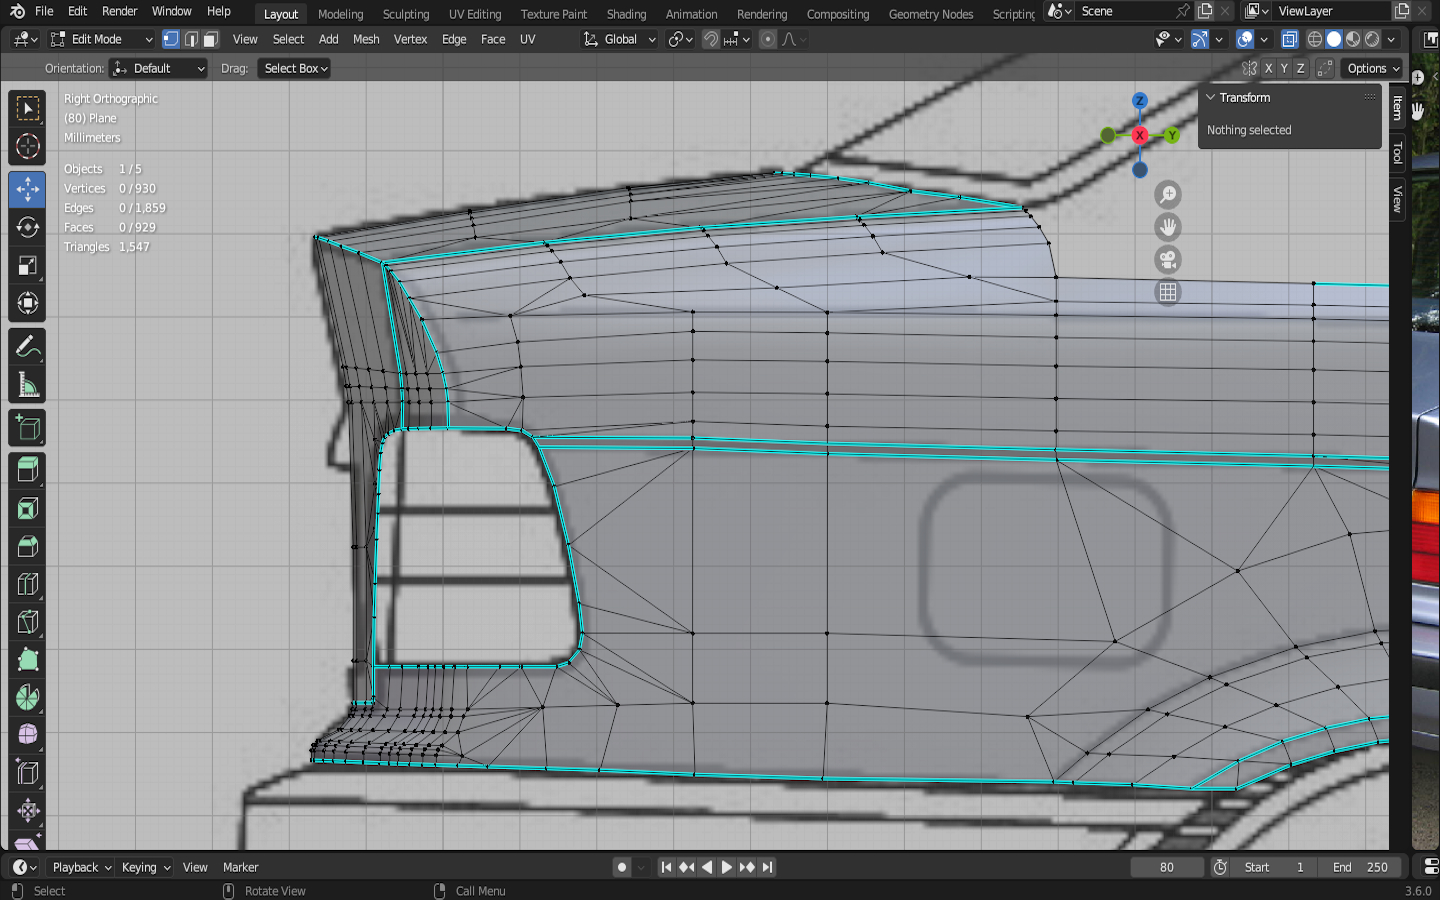Viewport: 1440px width, 900px height.
Task: Open the Orientation Default dropdown
Action: [159, 68]
